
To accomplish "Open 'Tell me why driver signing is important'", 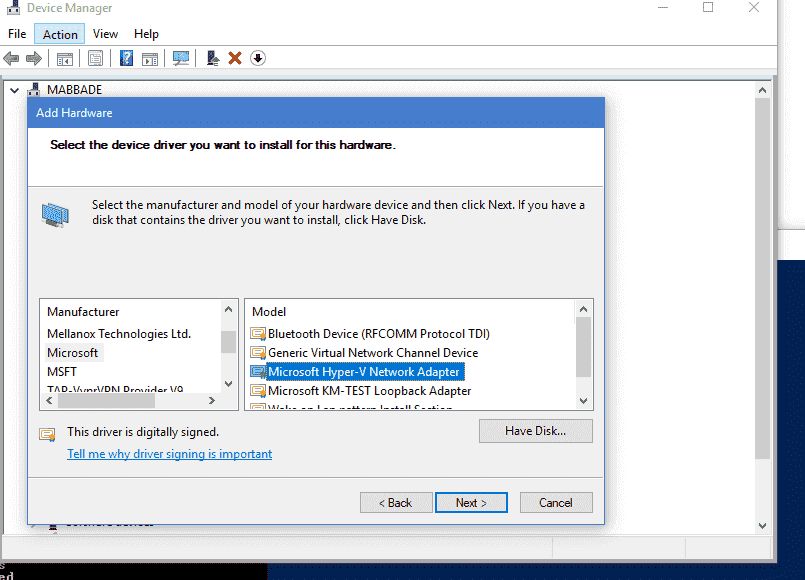I will pyautogui.click(x=169, y=454).
